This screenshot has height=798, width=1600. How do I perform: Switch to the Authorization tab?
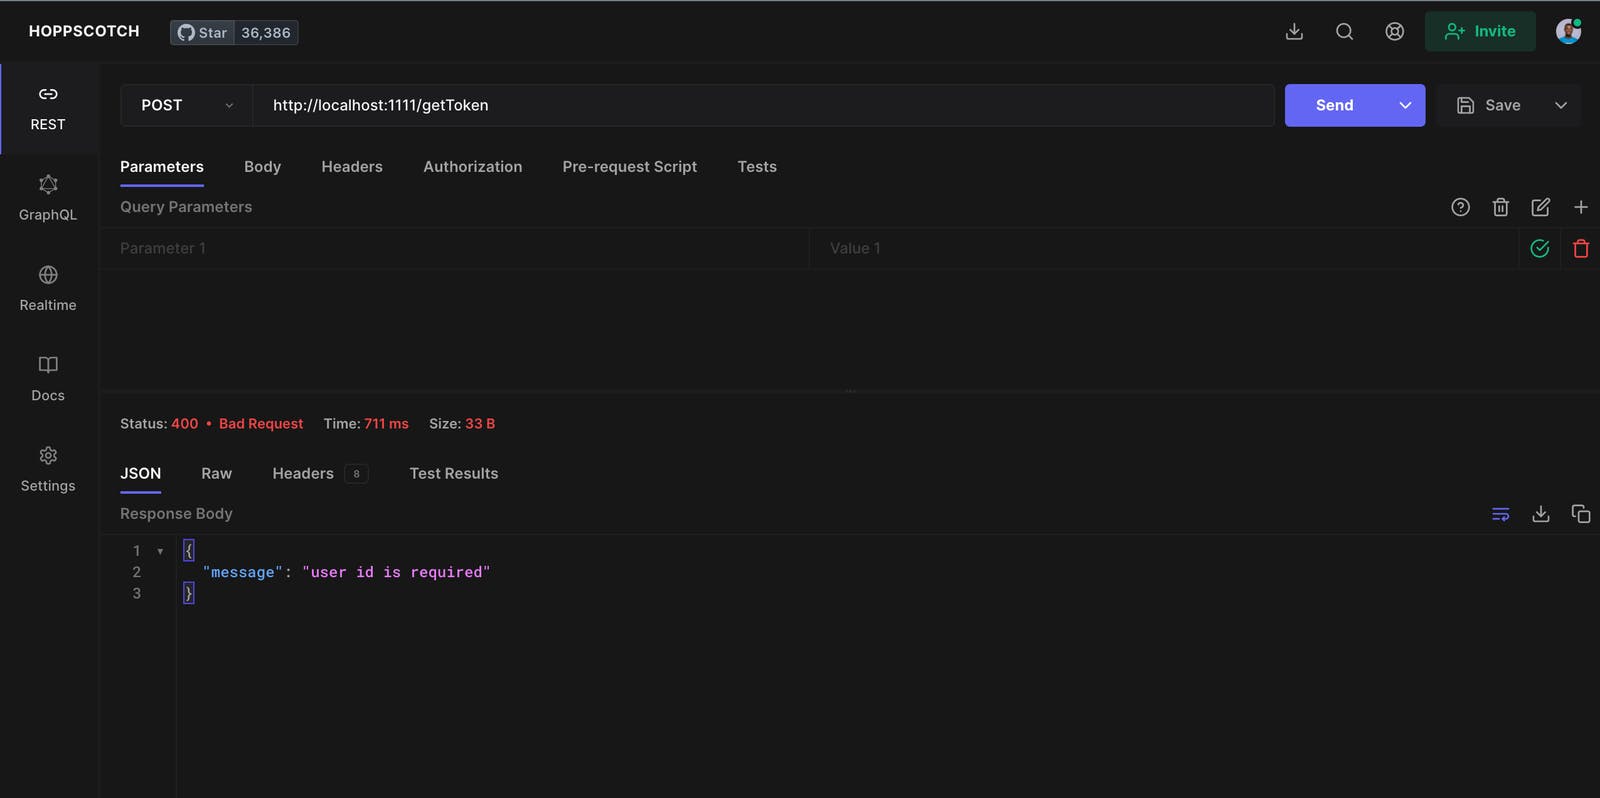pyautogui.click(x=472, y=167)
